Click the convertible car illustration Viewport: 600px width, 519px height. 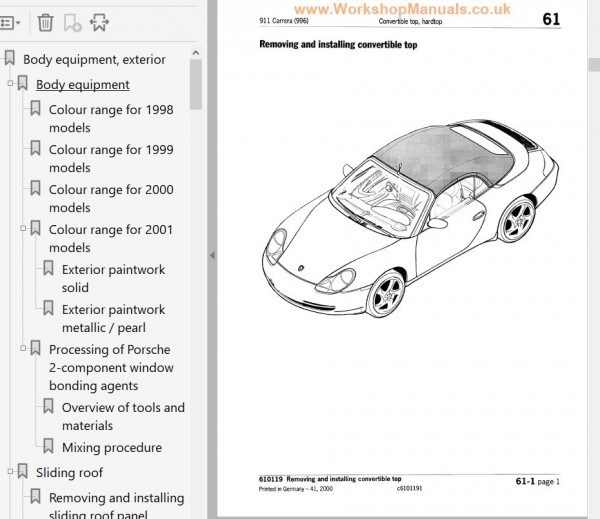click(410, 218)
